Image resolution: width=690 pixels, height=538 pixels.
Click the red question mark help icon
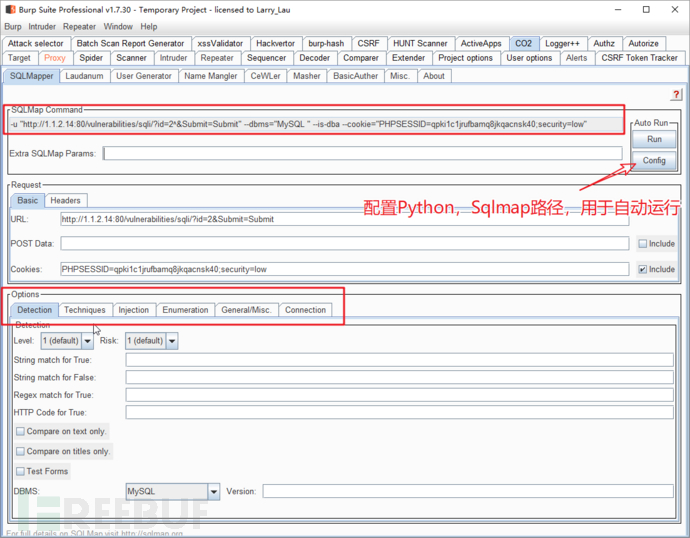676,94
